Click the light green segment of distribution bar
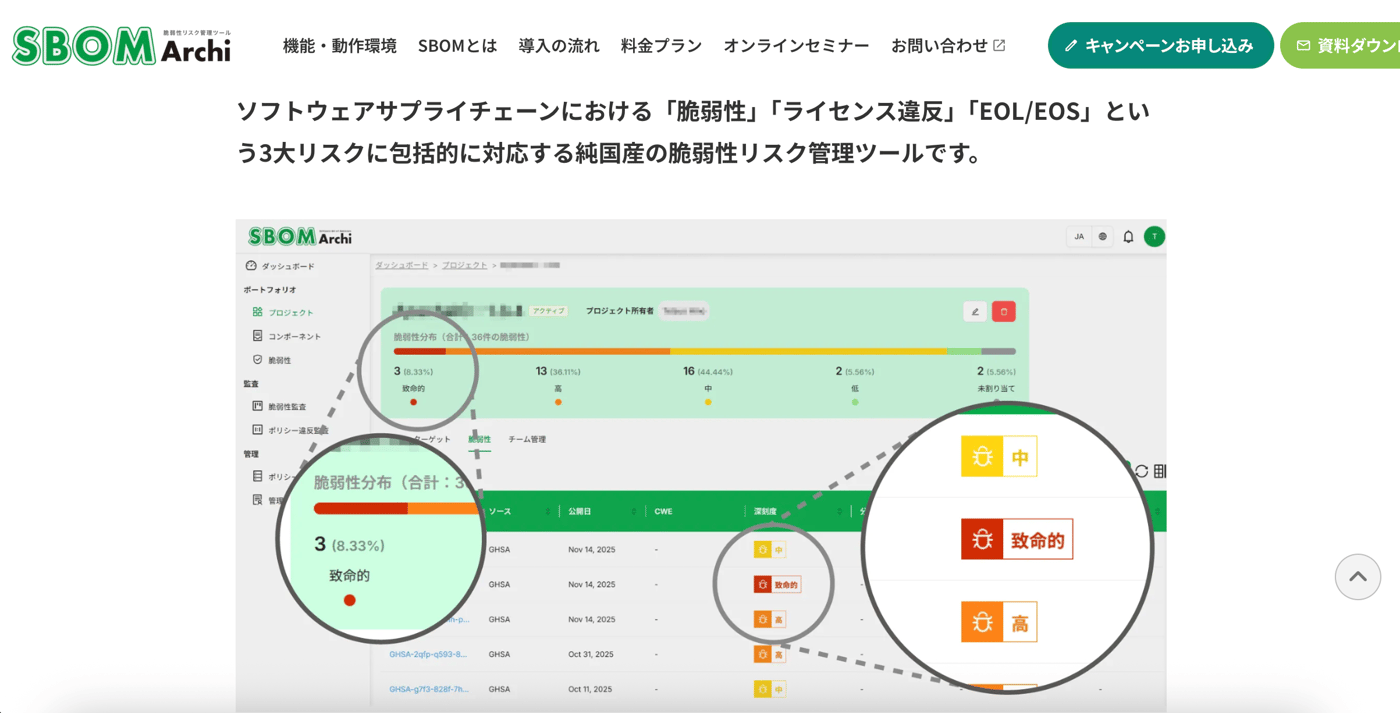 coord(964,351)
